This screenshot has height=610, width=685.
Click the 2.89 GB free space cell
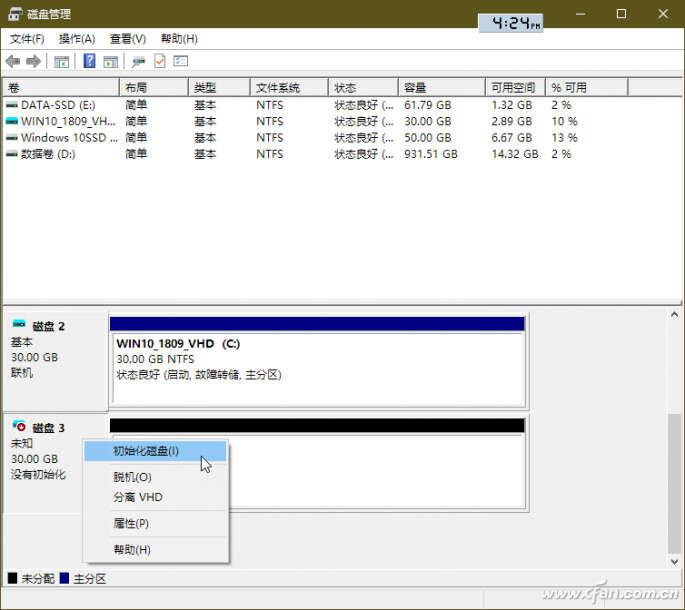512,121
